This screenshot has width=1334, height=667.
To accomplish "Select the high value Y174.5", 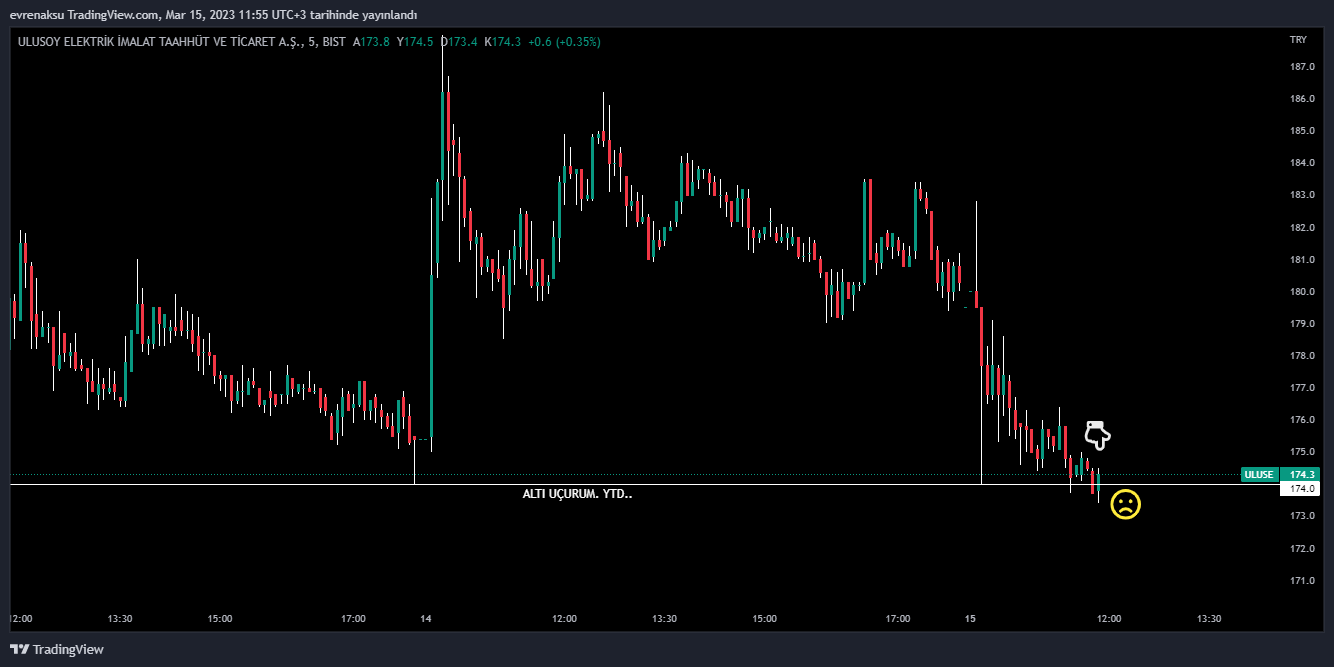I will pos(415,42).
